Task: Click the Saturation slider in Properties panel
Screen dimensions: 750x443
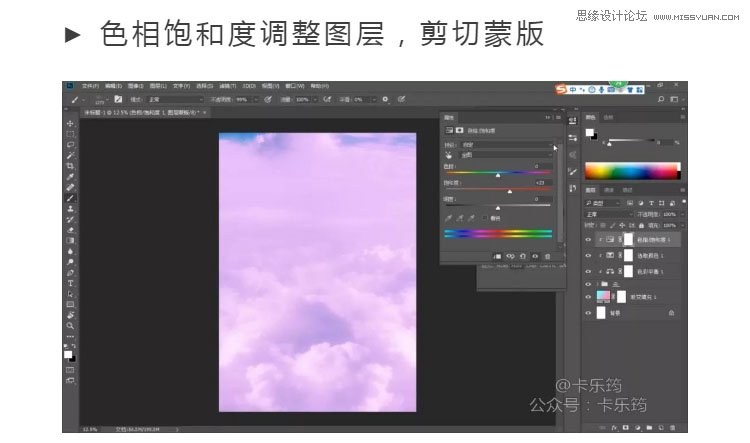Action: (x=498, y=190)
